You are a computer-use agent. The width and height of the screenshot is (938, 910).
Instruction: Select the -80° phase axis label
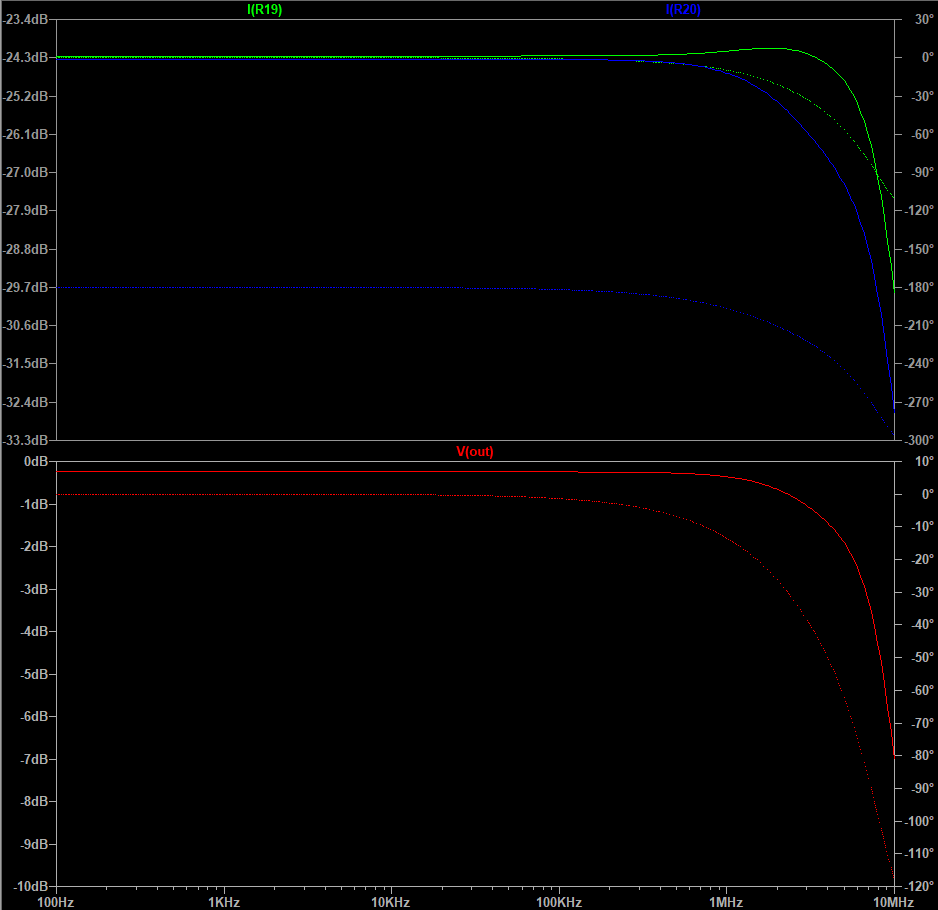click(x=924, y=756)
